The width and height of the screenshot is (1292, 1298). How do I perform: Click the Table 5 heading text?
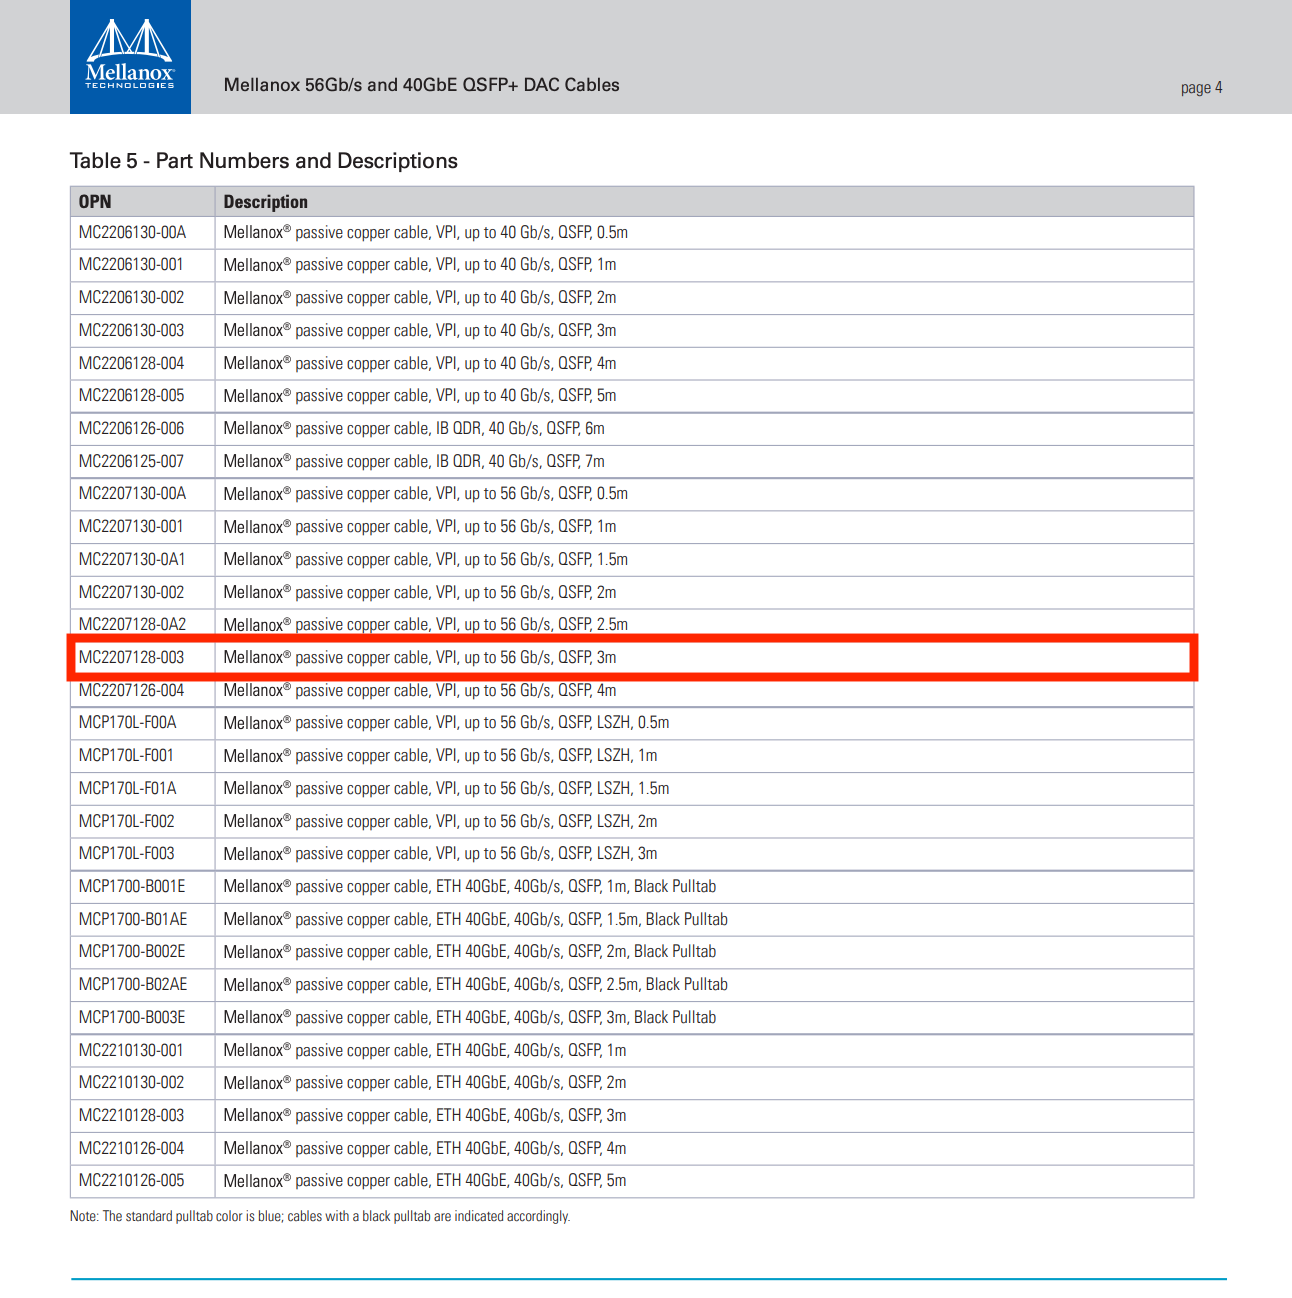pyautogui.click(x=263, y=161)
